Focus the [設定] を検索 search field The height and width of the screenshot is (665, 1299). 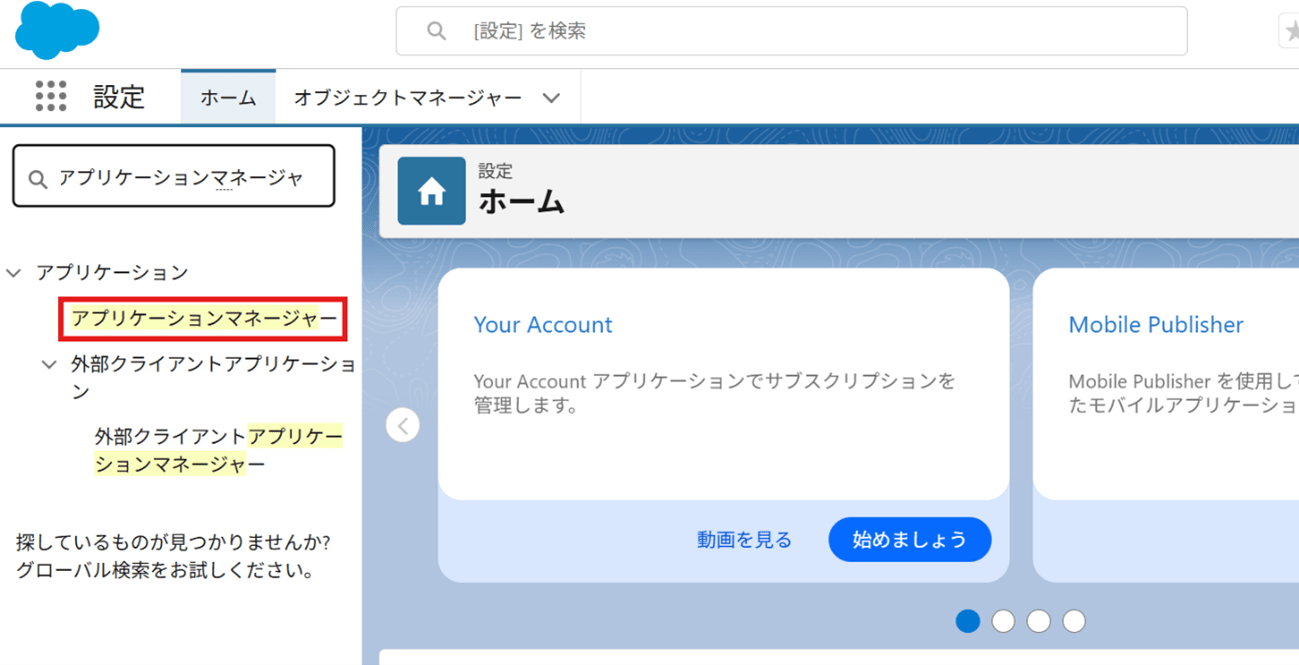(791, 31)
